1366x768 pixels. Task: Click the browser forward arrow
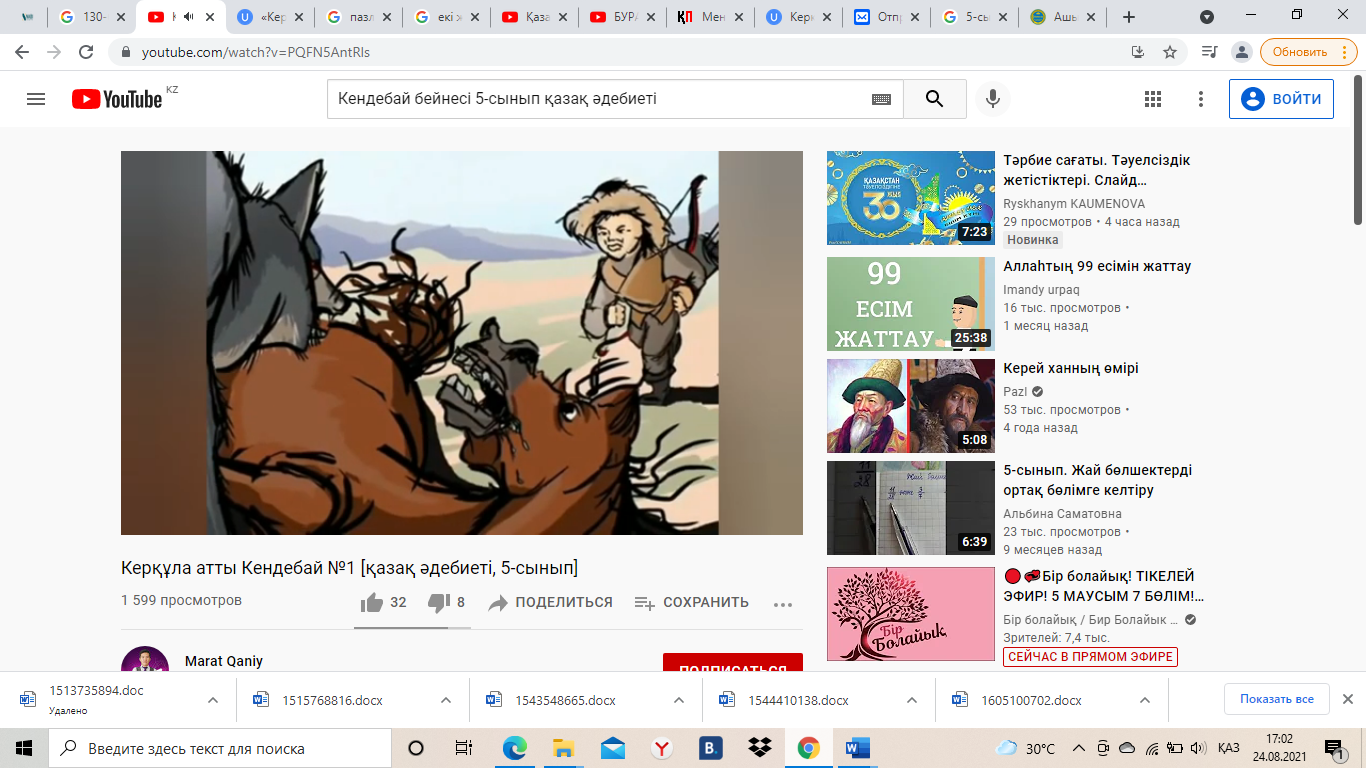pos(54,52)
